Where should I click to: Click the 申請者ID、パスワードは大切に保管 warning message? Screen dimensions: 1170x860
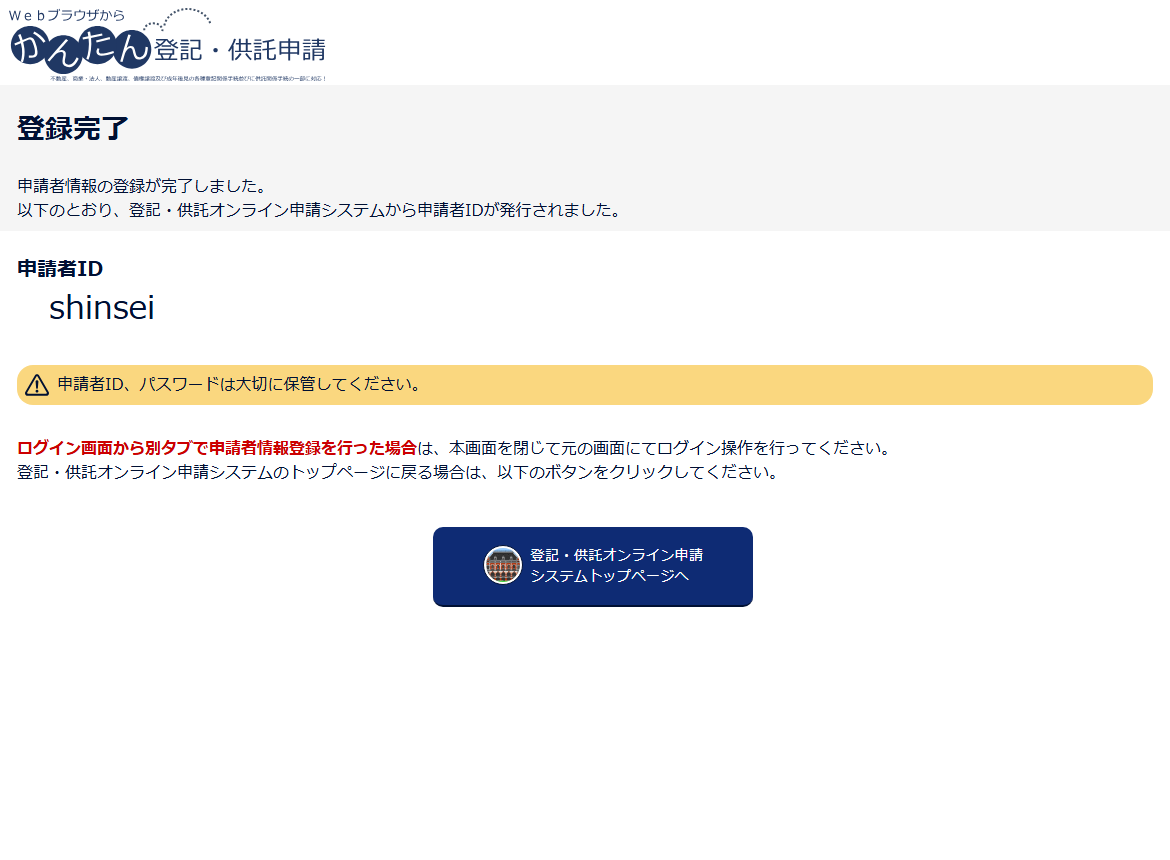pyautogui.click(x=238, y=384)
